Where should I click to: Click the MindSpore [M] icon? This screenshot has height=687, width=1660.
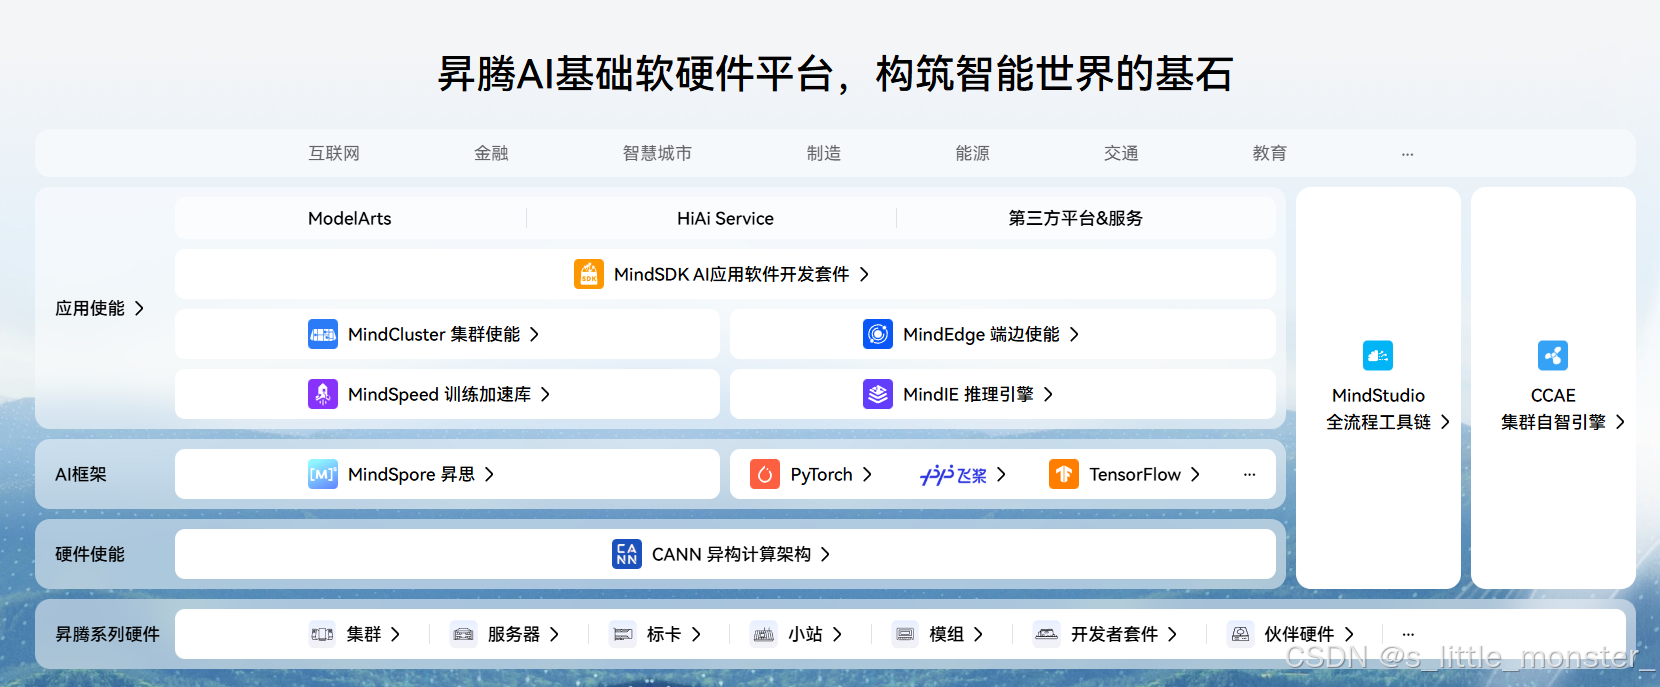click(x=323, y=474)
